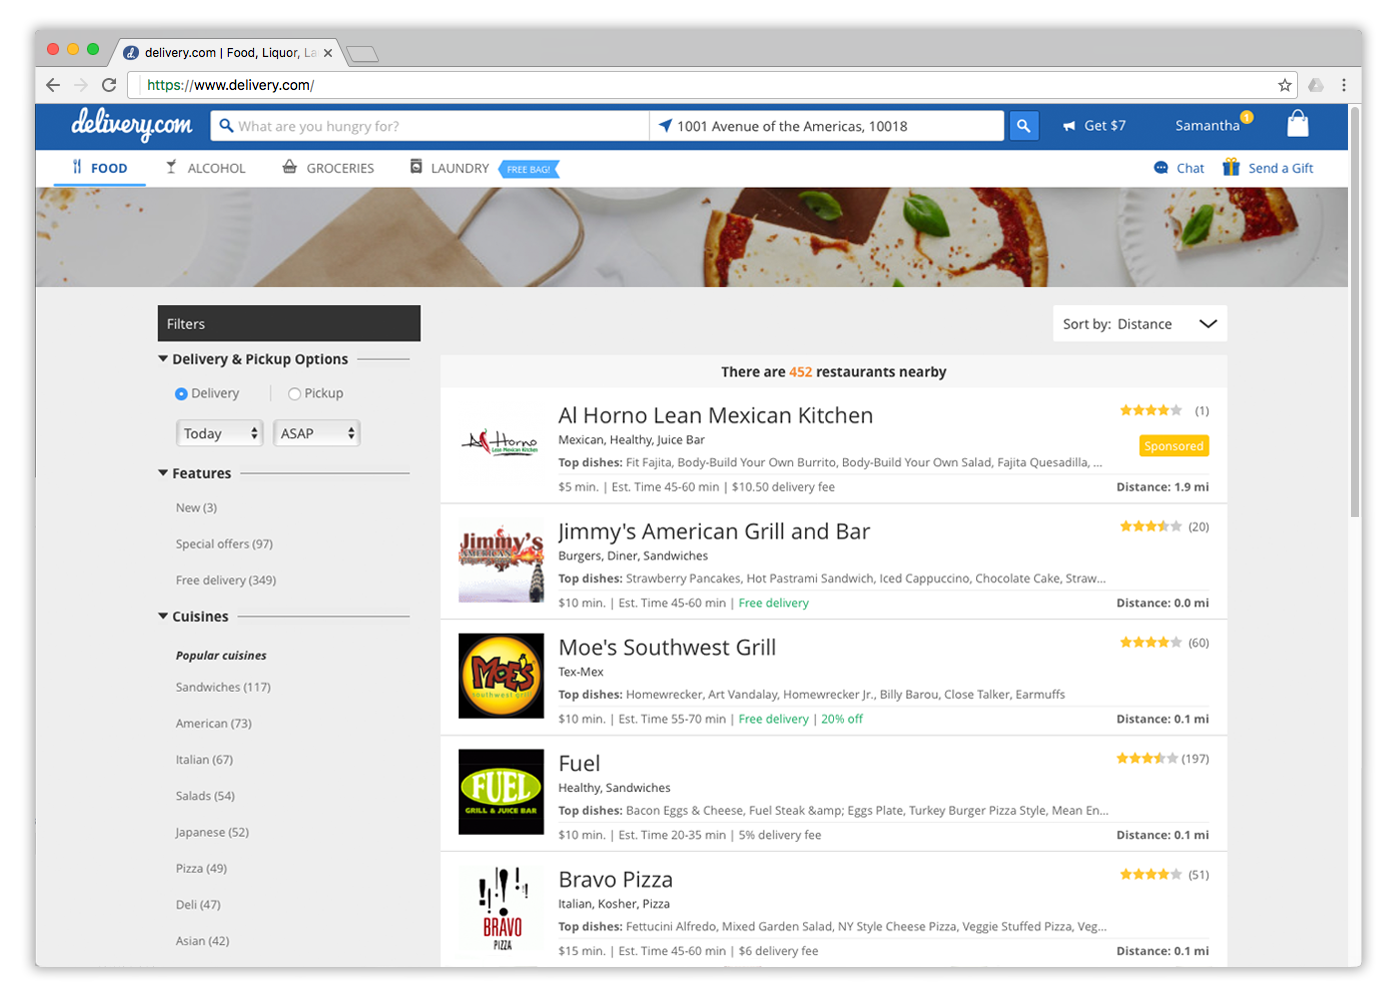Click Al Horno Lean Mexican Kitchen logo
Viewport: 1392px width, 1000px height.
[501, 442]
